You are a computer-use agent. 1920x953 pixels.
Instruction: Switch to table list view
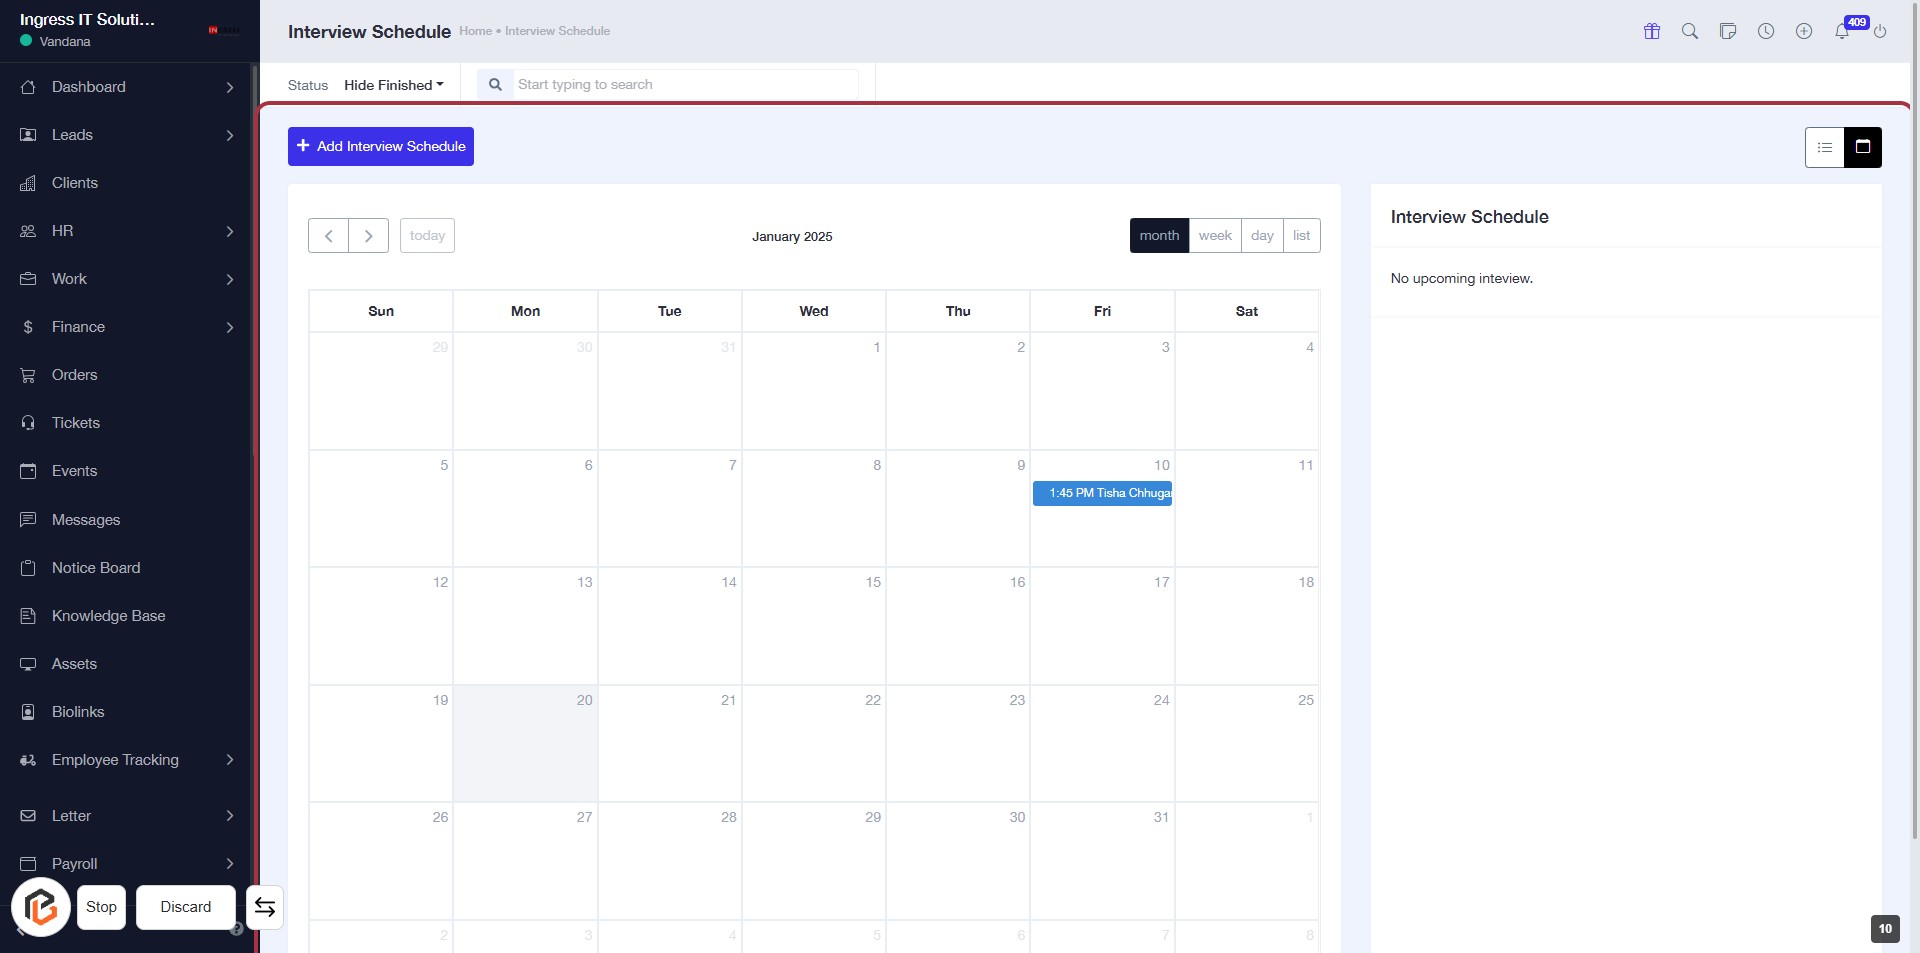[x=1824, y=147]
